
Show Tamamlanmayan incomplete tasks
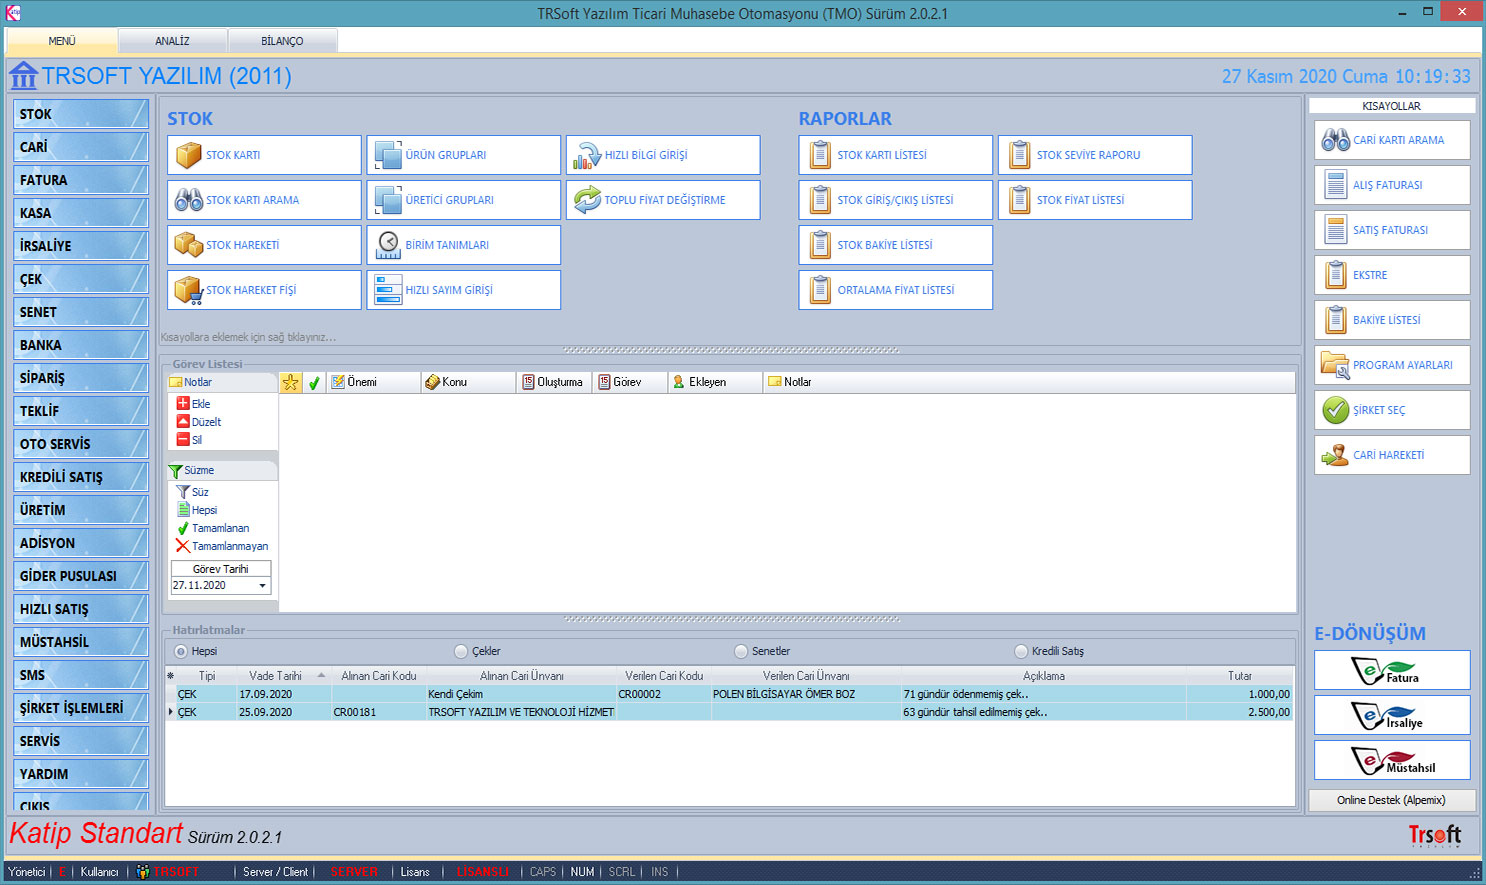[222, 546]
